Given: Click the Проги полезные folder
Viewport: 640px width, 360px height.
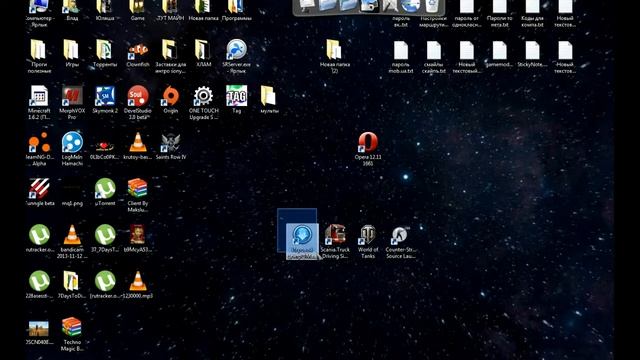Looking at the screenshot, I should click(x=38, y=50).
